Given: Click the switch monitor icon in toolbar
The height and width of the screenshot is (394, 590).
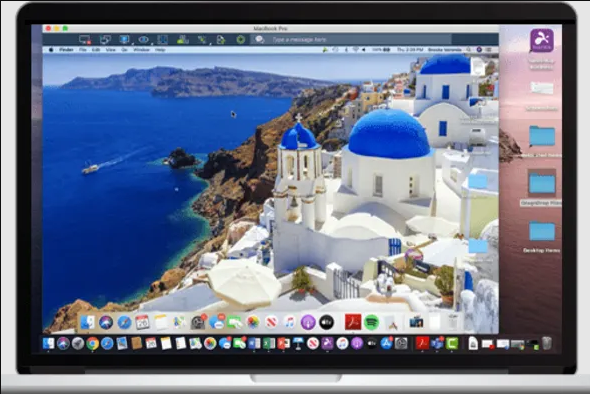Looking at the screenshot, I should (105, 39).
